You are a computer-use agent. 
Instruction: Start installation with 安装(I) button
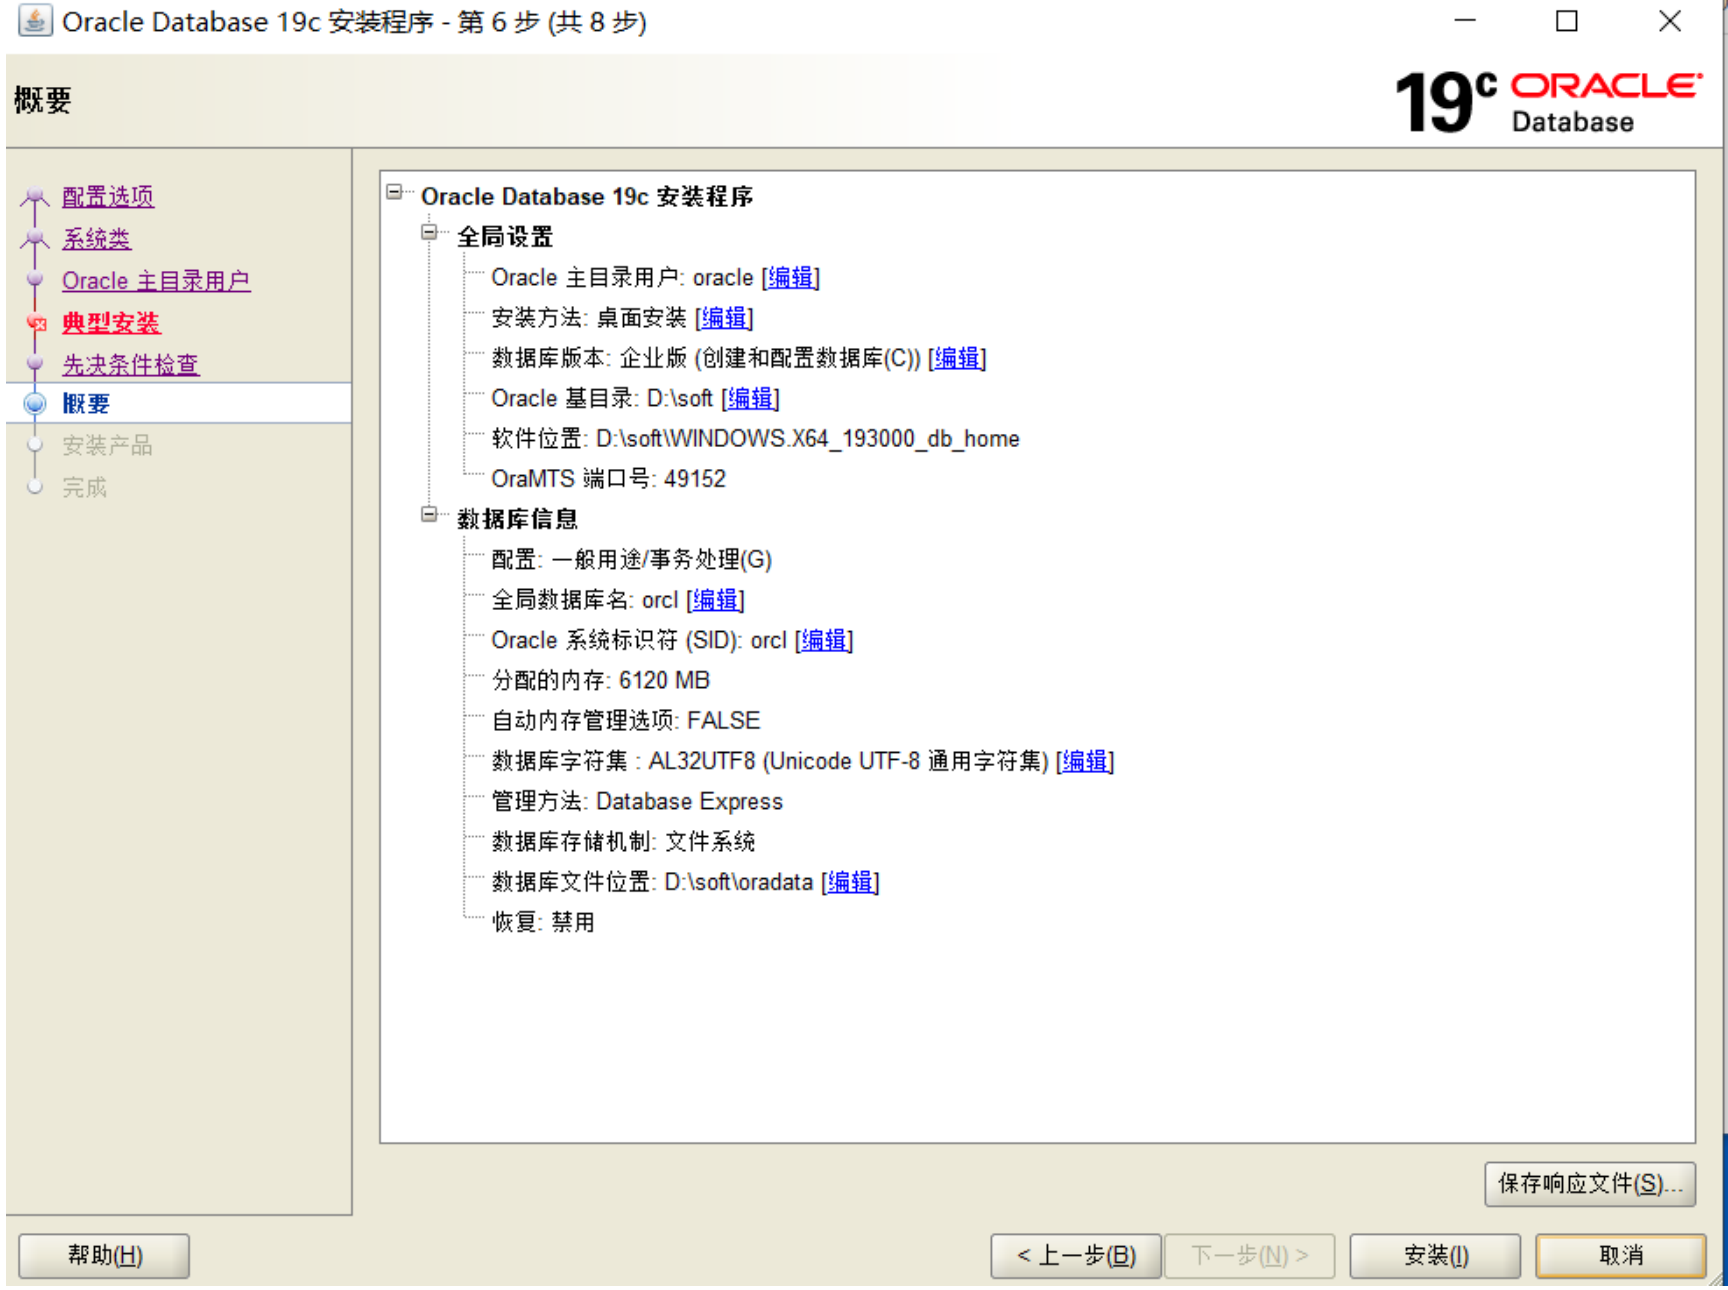coord(1435,1255)
